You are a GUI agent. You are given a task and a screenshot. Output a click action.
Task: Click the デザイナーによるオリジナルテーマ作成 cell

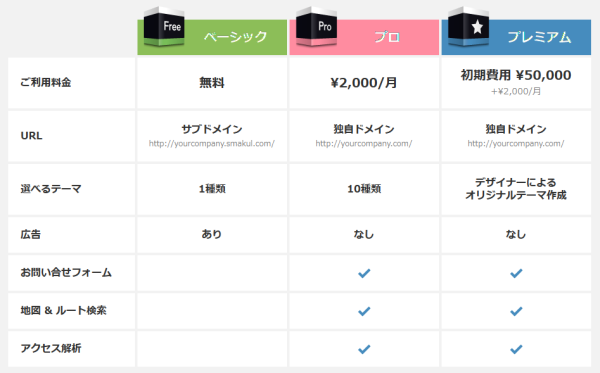point(516,189)
